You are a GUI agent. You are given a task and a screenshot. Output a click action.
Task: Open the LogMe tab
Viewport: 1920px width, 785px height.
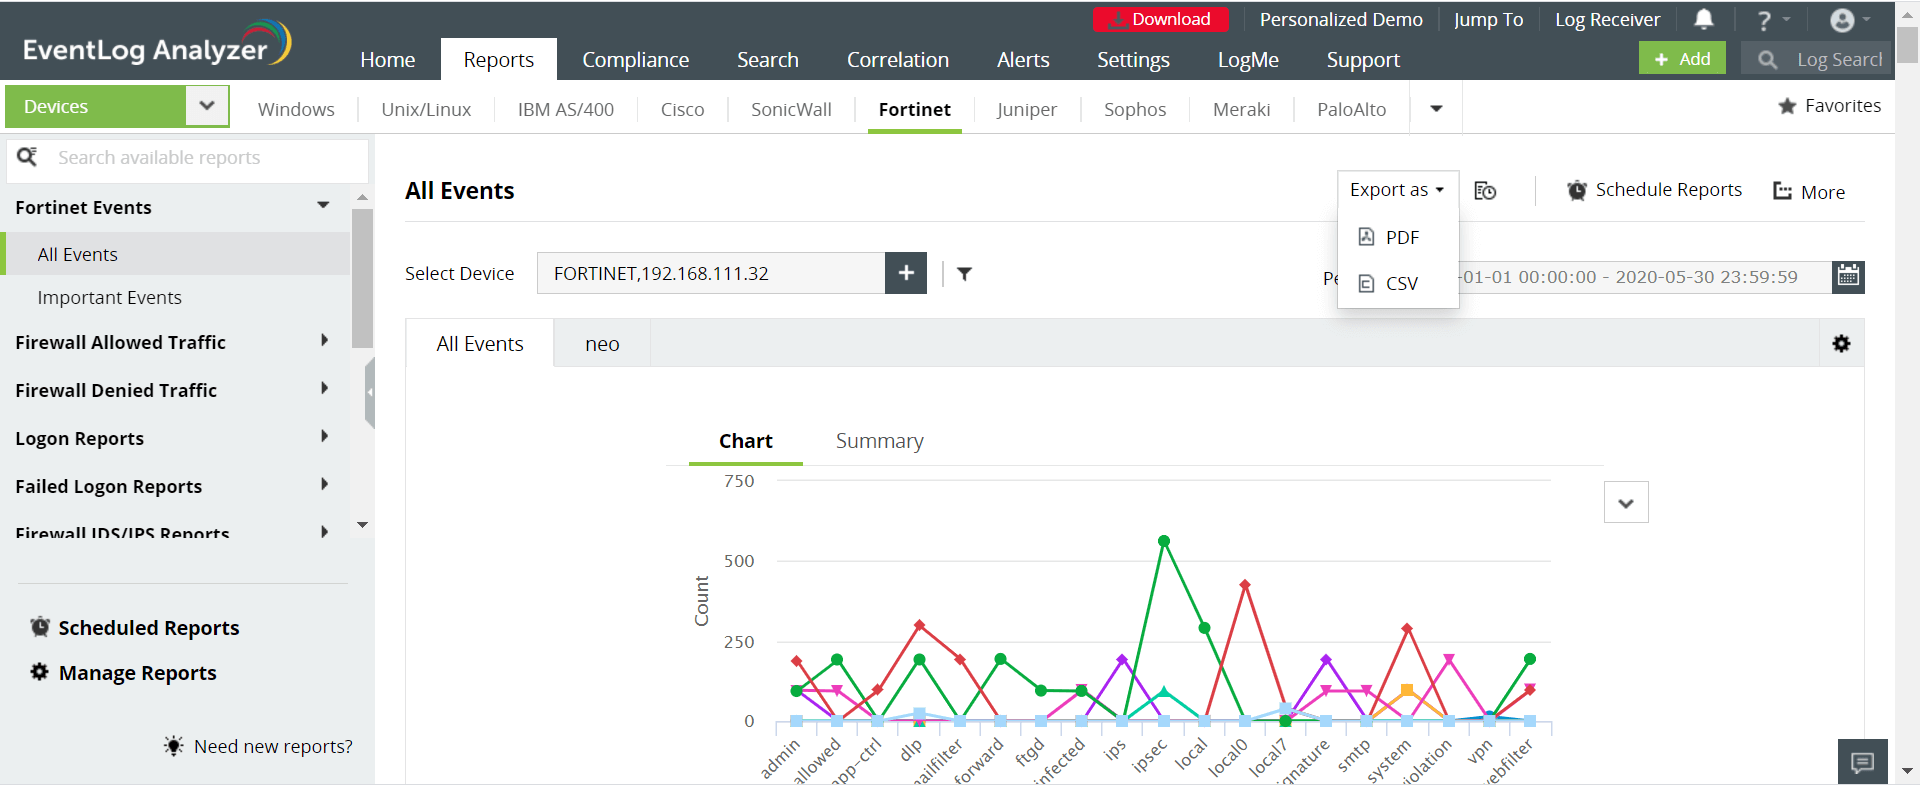[1248, 60]
